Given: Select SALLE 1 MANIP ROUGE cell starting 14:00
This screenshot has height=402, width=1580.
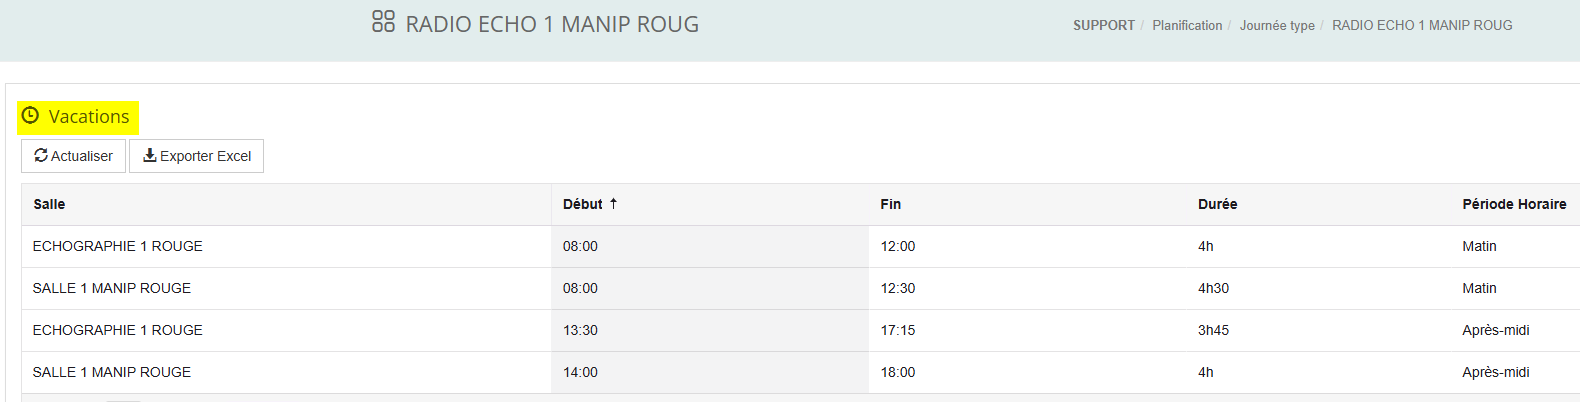Looking at the screenshot, I should (112, 372).
